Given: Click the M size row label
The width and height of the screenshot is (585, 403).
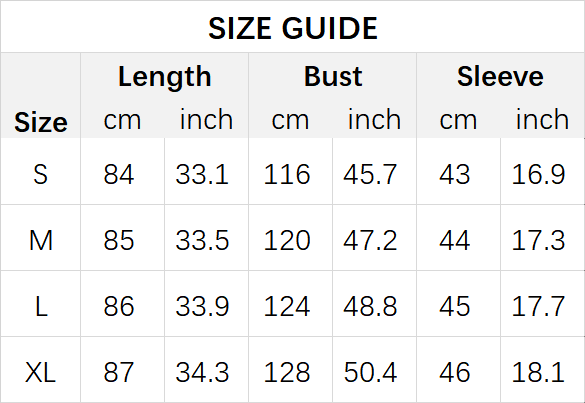Looking at the screenshot, I should coord(41,240).
